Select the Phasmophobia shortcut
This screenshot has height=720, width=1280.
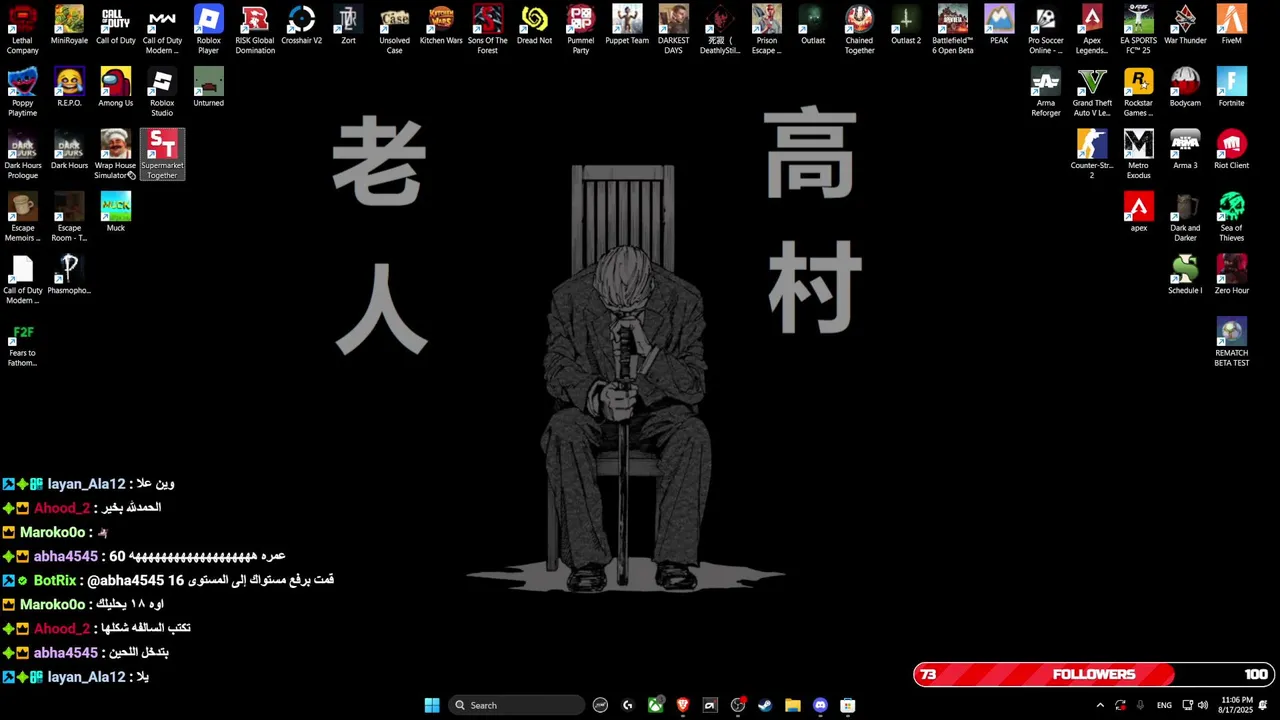coord(69,275)
